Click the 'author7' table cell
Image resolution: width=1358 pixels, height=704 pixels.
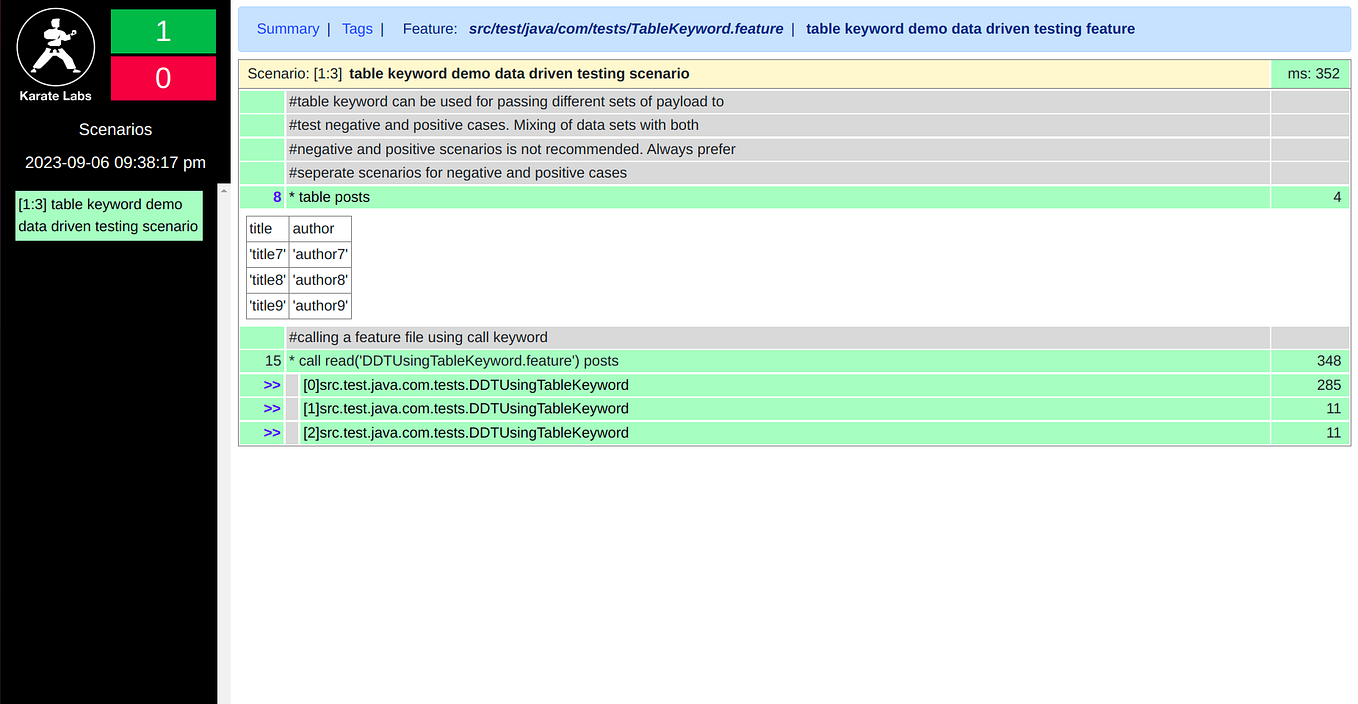pos(320,254)
